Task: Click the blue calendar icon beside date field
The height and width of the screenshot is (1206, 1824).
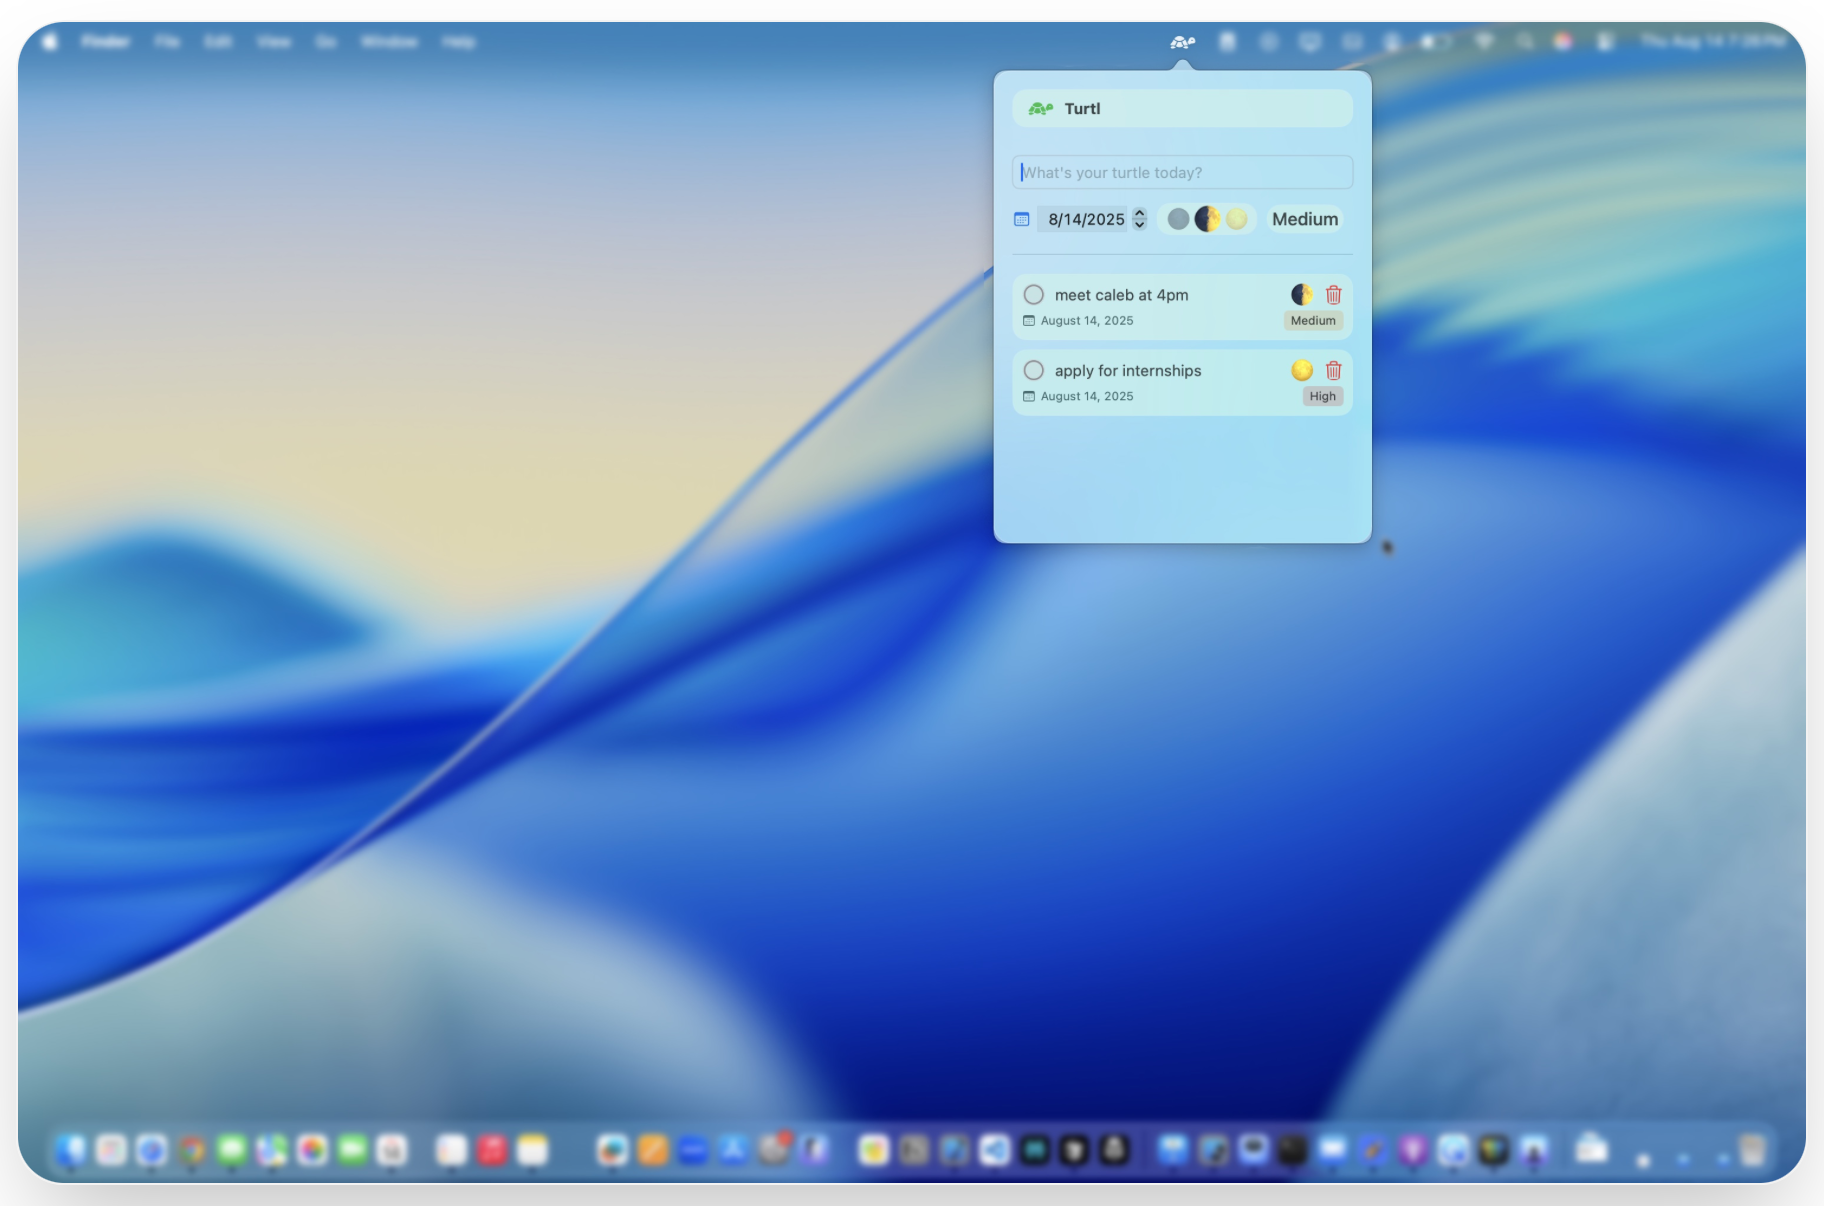Action: [x=1021, y=219]
